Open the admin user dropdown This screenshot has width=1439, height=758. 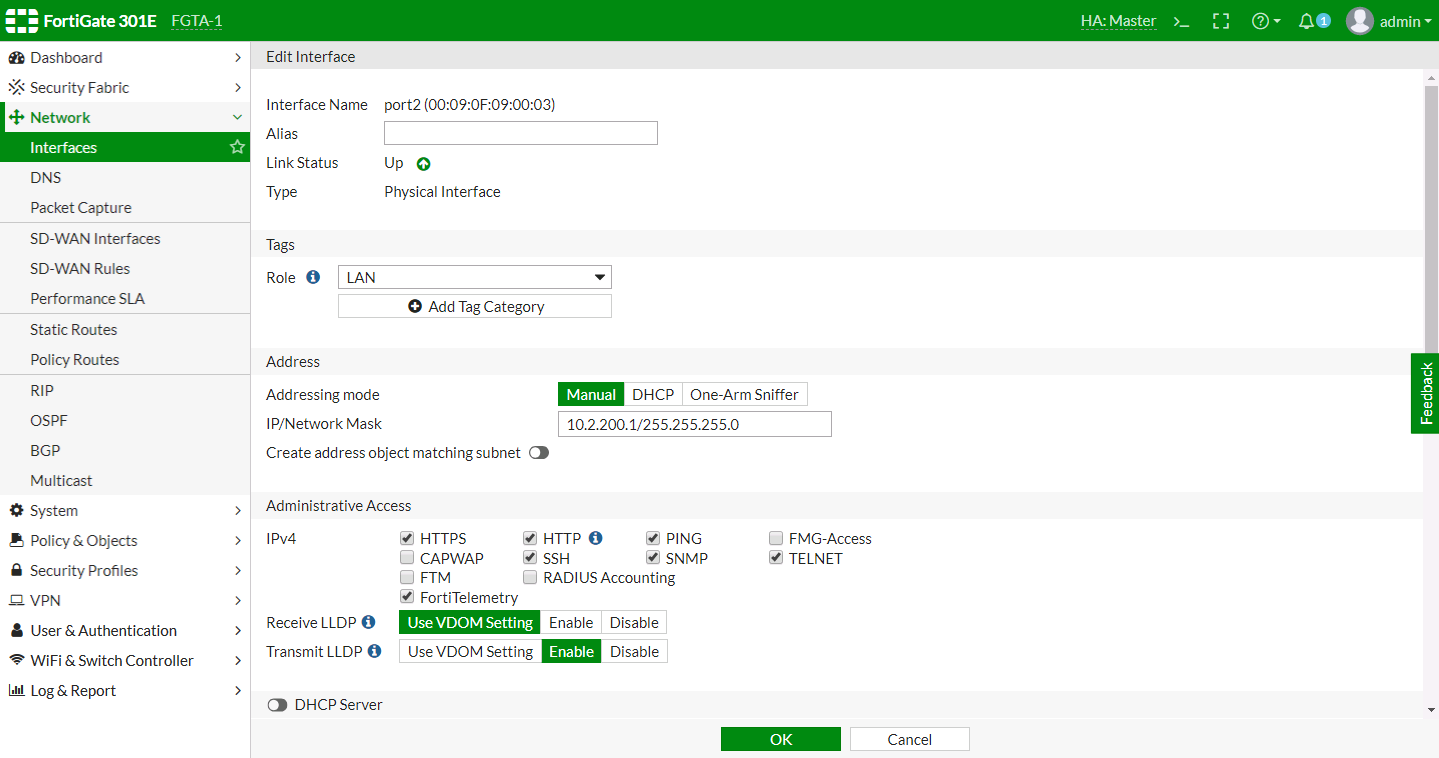[x=1390, y=21]
